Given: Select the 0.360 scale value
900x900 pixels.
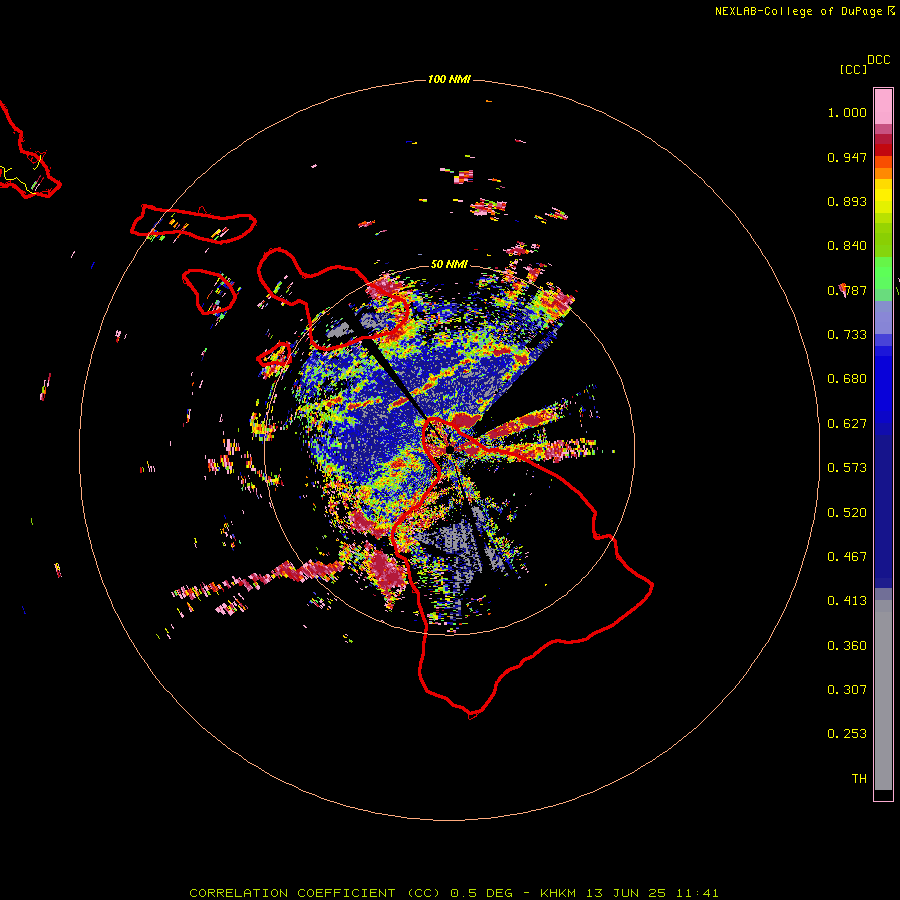Looking at the screenshot, I should pos(847,646).
